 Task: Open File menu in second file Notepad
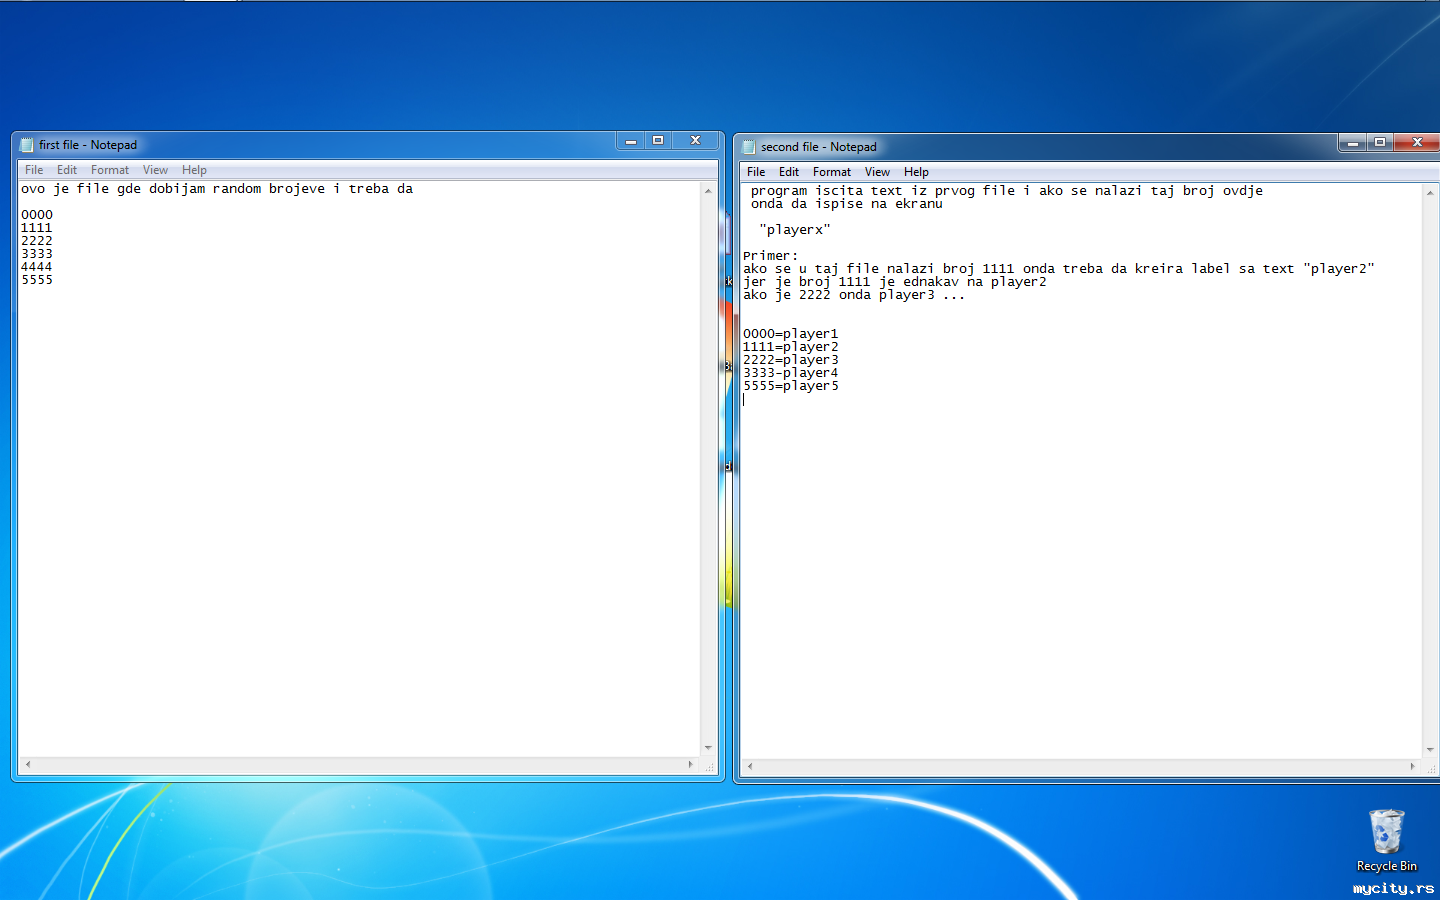[x=756, y=172]
